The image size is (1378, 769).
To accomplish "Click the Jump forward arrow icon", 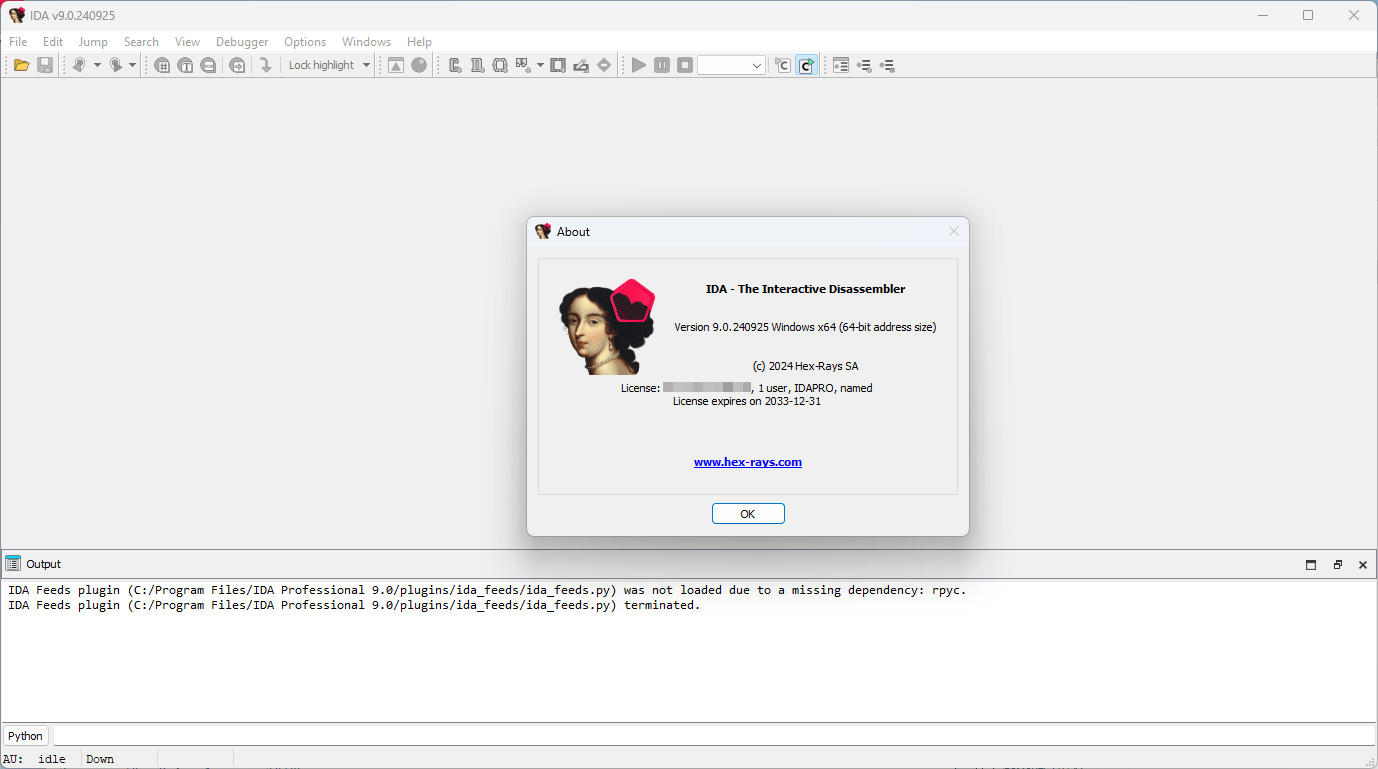I will tap(115, 65).
